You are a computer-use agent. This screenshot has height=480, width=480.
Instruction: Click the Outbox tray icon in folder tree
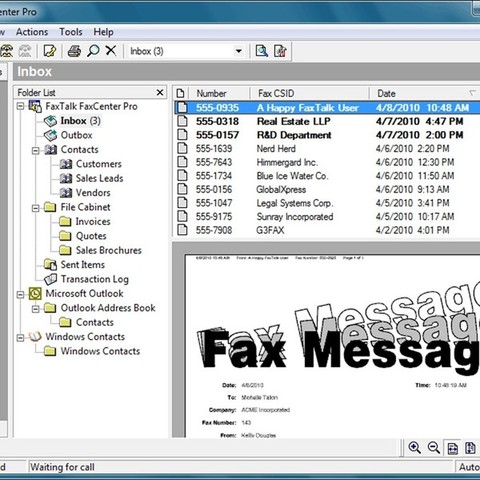[51, 135]
